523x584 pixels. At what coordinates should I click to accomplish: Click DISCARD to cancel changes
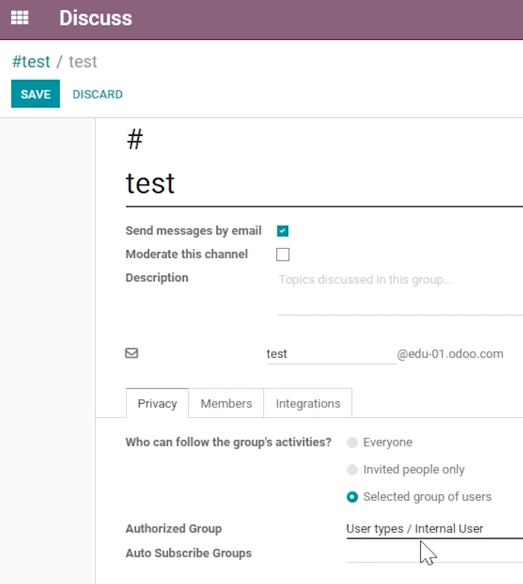pyautogui.click(x=98, y=94)
